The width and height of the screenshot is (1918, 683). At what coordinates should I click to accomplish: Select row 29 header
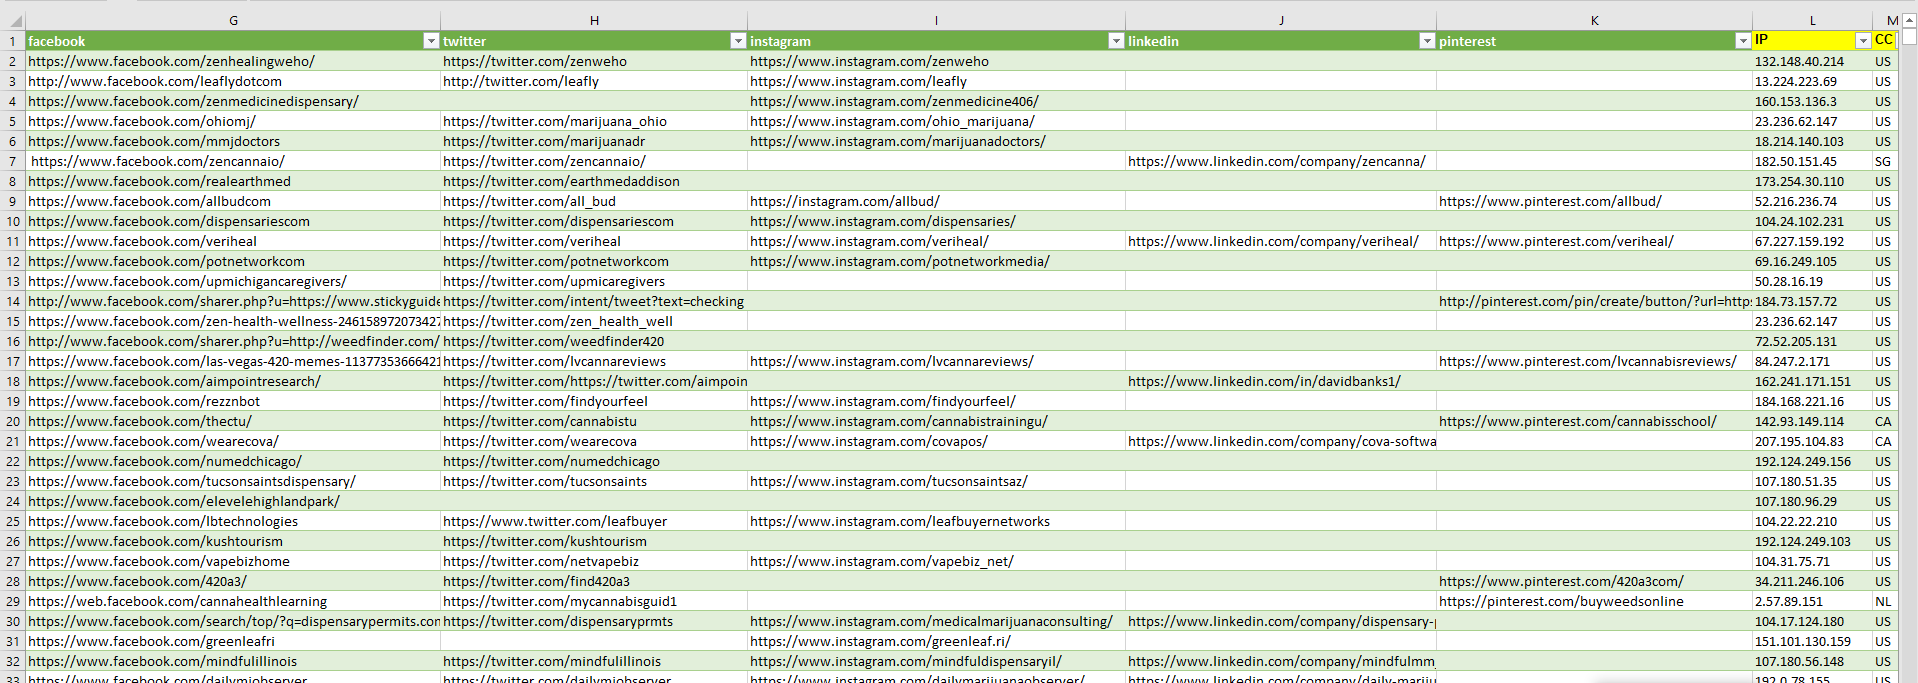click(12, 601)
